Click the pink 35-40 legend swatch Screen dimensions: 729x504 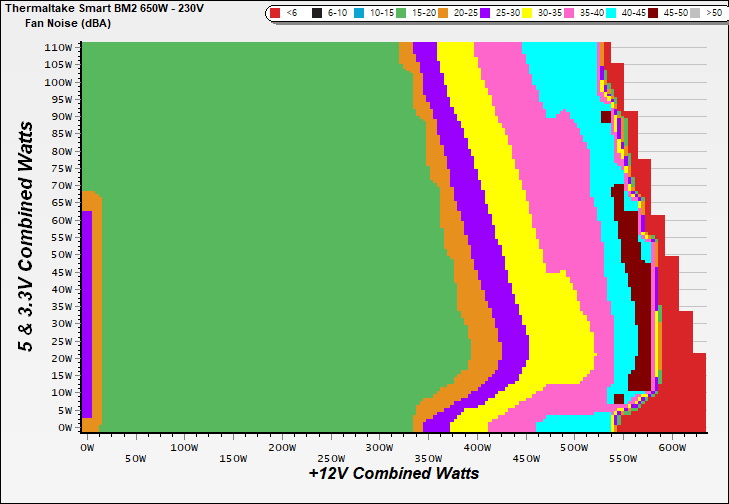point(569,14)
